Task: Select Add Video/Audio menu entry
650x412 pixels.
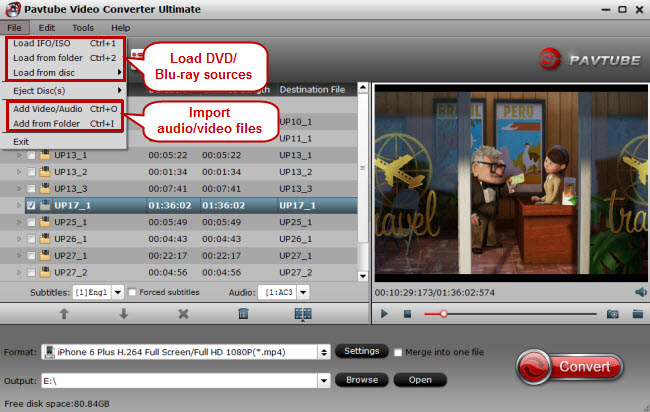Action: pos(65,109)
